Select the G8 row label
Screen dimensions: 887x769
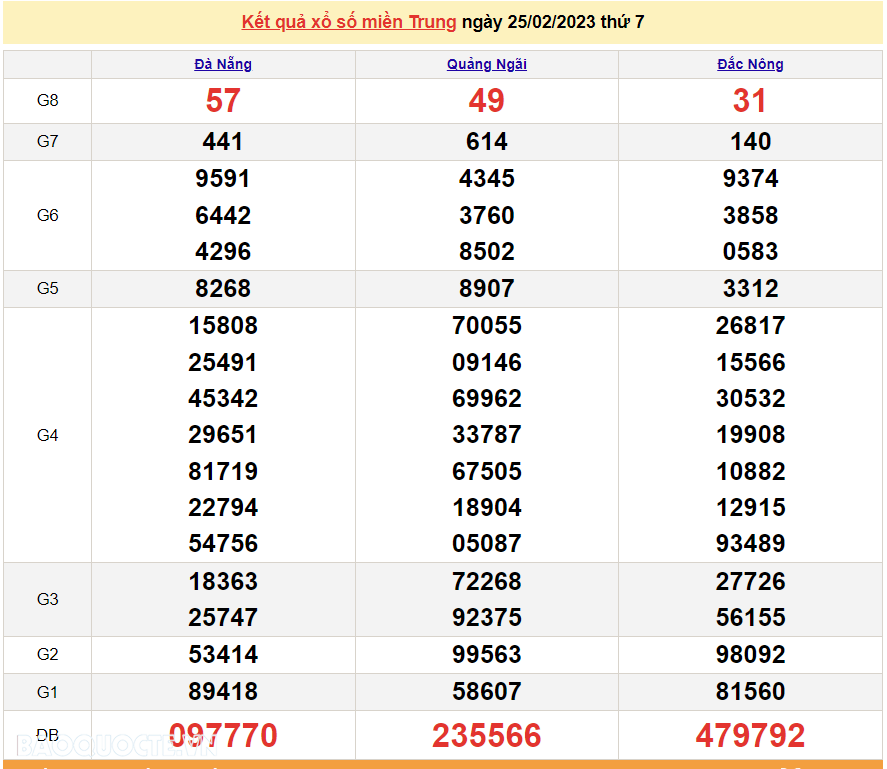[47, 101]
